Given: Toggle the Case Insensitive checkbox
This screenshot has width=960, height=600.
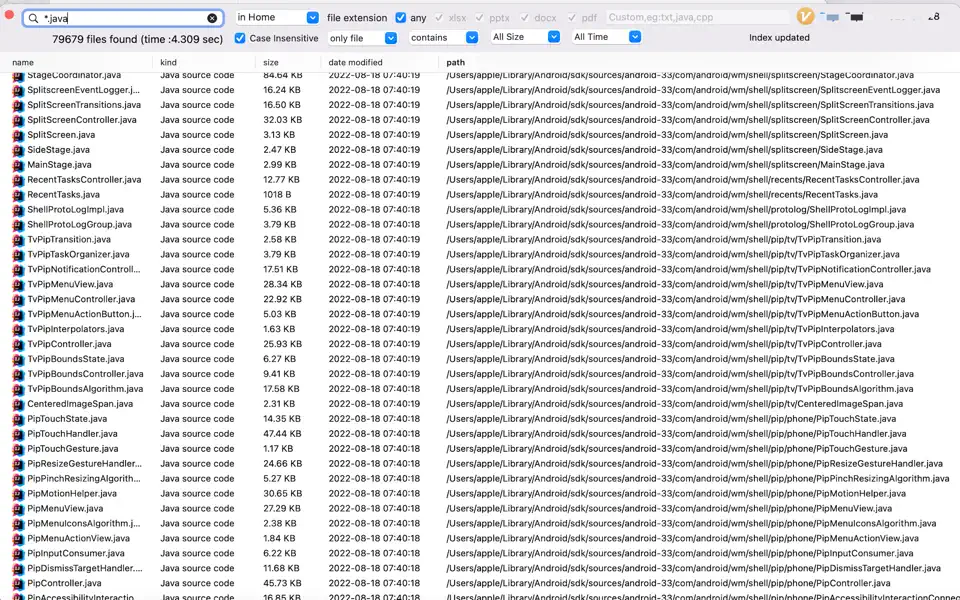Looking at the screenshot, I should pyautogui.click(x=240, y=38).
